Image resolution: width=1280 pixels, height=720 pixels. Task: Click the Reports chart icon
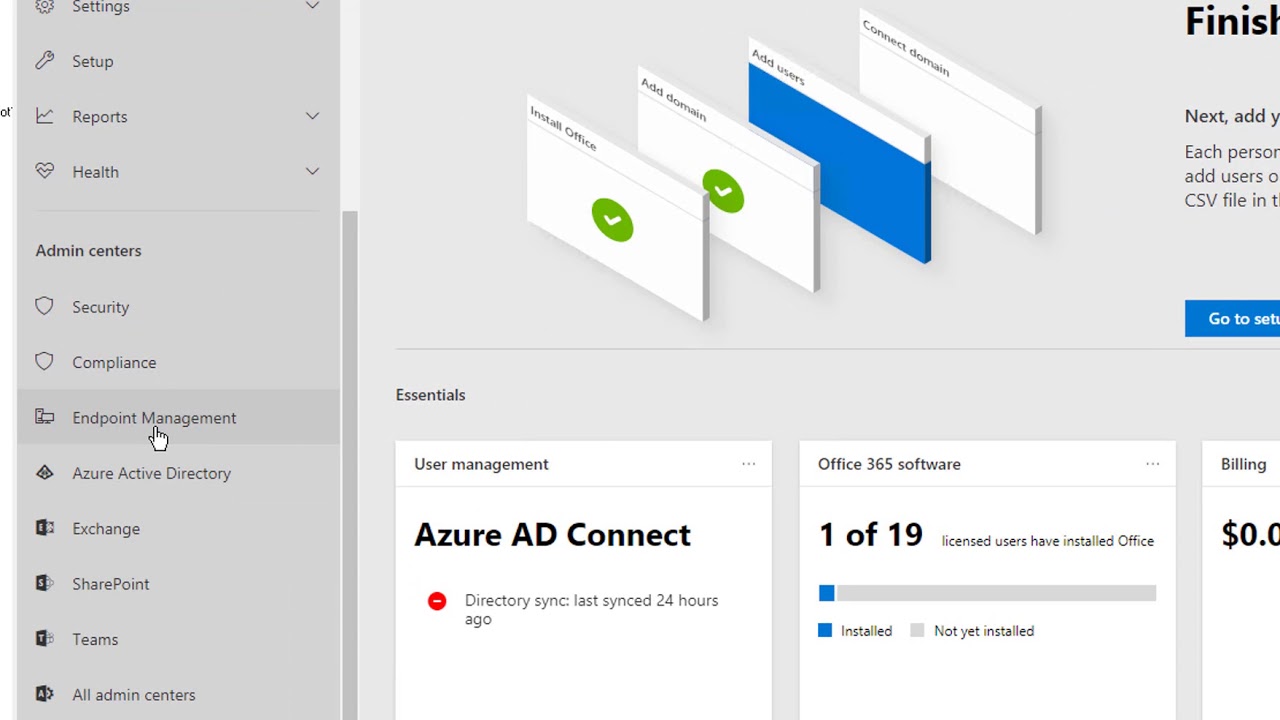45,116
